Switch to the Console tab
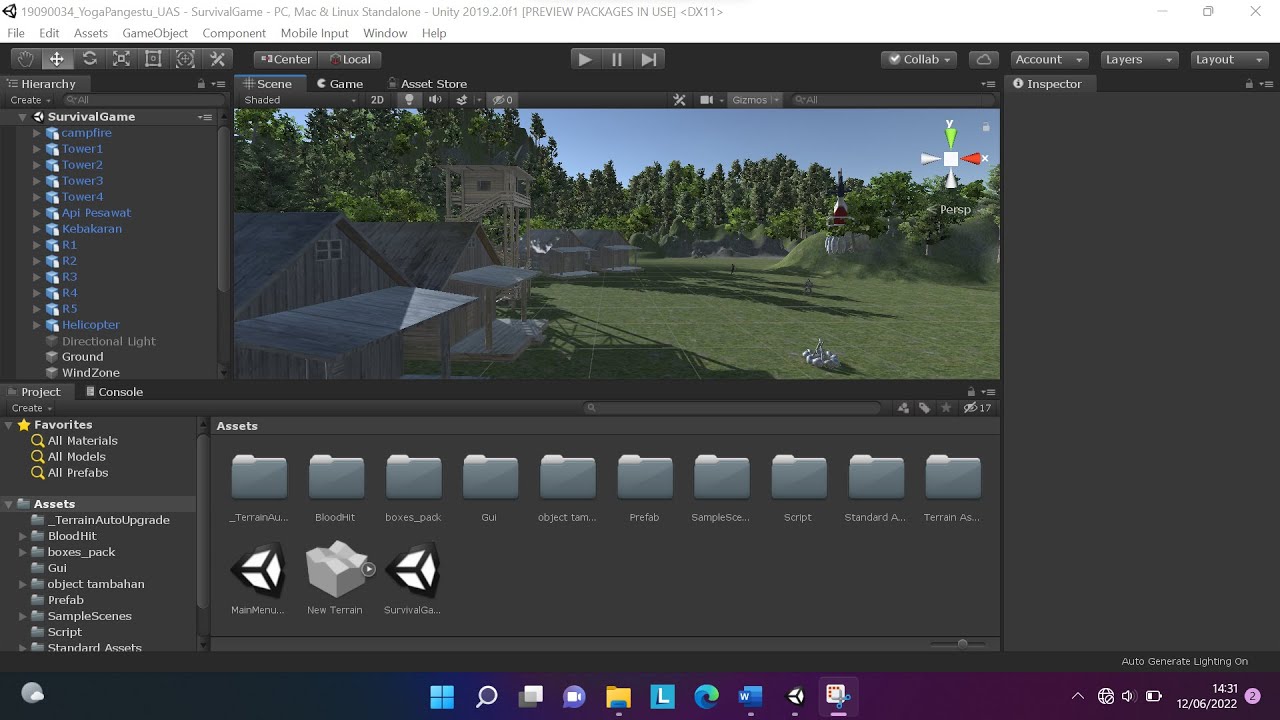This screenshot has width=1280, height=720. tap(114, 392)
